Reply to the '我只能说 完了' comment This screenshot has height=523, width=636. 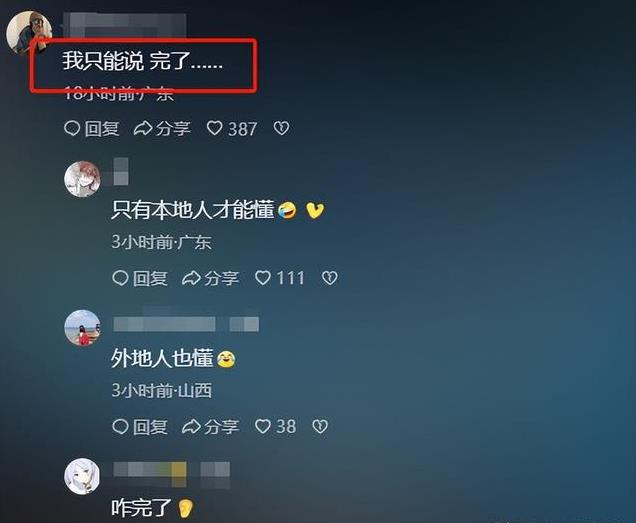(92, 129)
